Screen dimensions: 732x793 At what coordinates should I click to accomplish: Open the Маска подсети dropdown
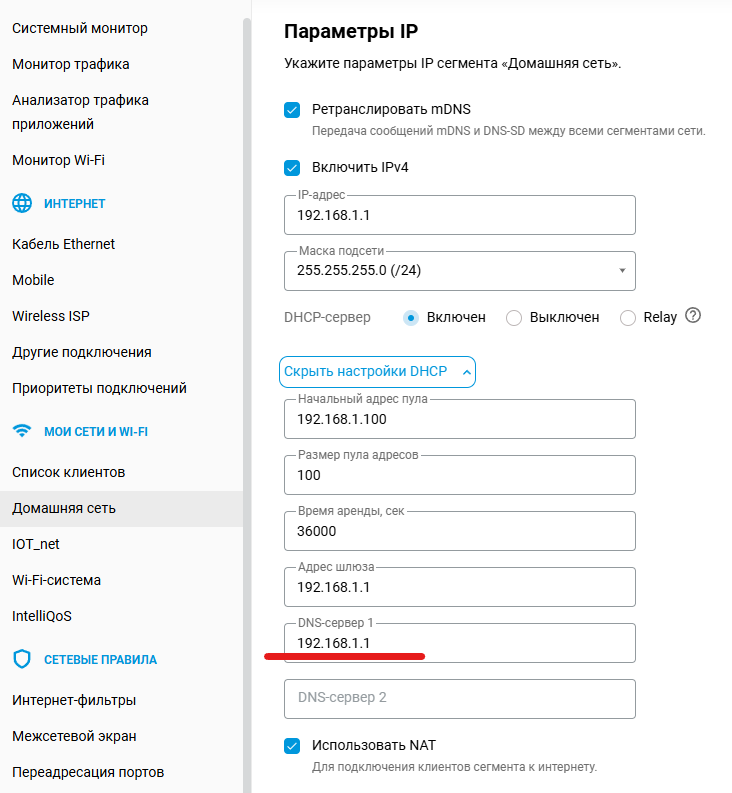click(460, 270)
